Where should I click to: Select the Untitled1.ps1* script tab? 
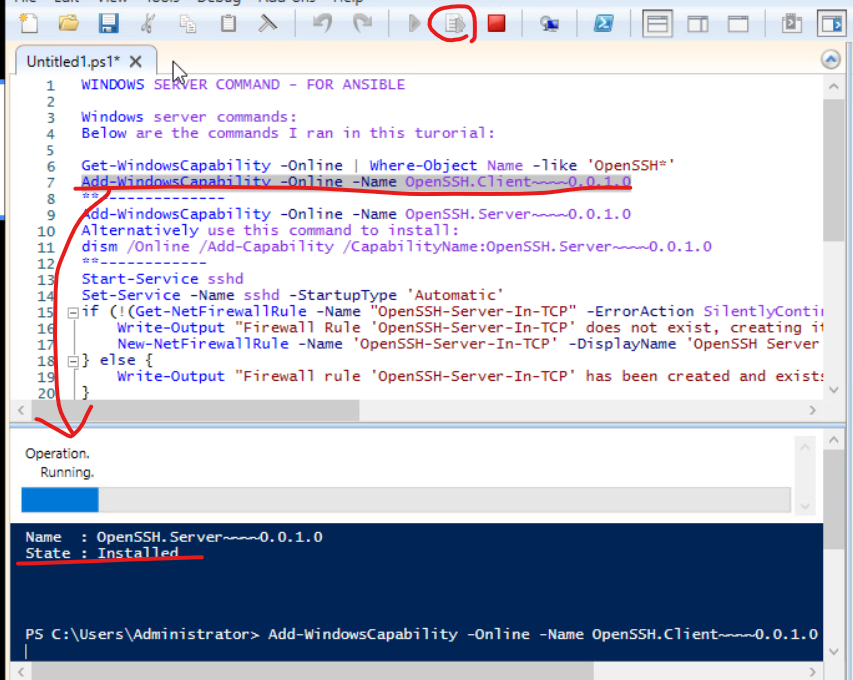73,61
